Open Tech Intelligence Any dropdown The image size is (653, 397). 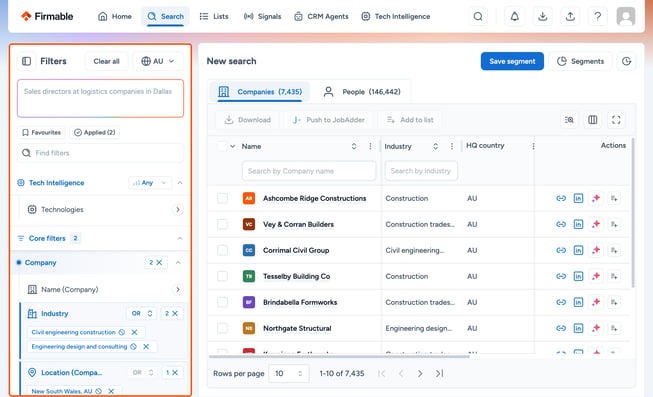point(150,182)
